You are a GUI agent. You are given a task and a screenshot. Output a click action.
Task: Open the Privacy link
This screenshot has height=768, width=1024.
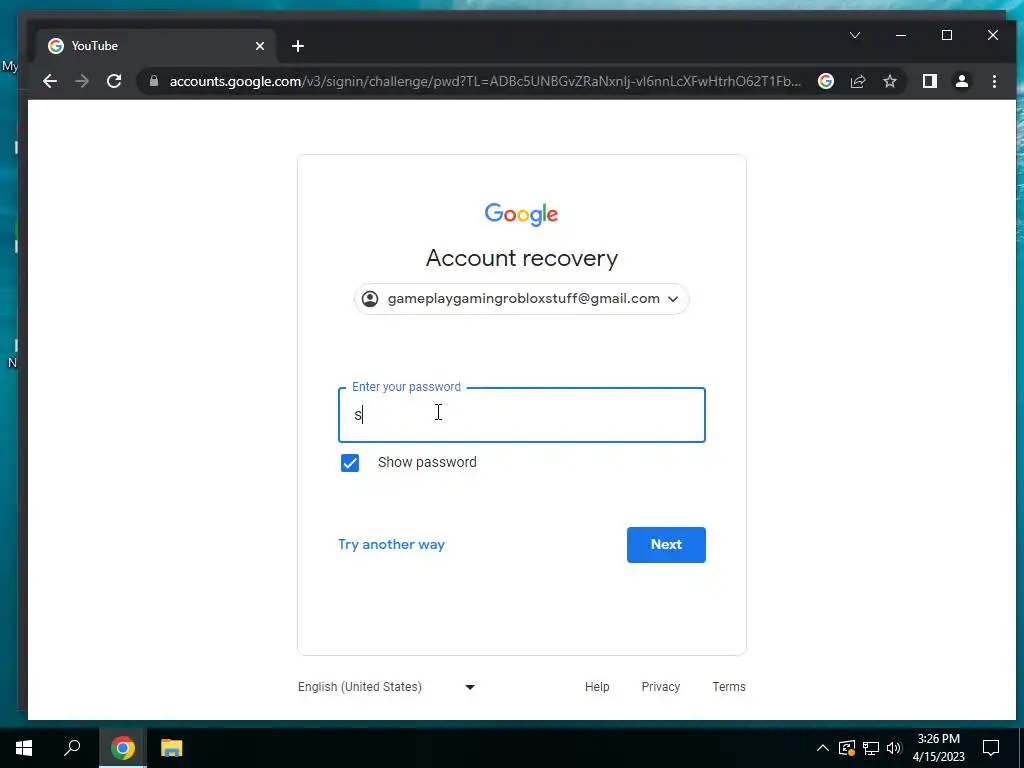[x=660, y=686]
